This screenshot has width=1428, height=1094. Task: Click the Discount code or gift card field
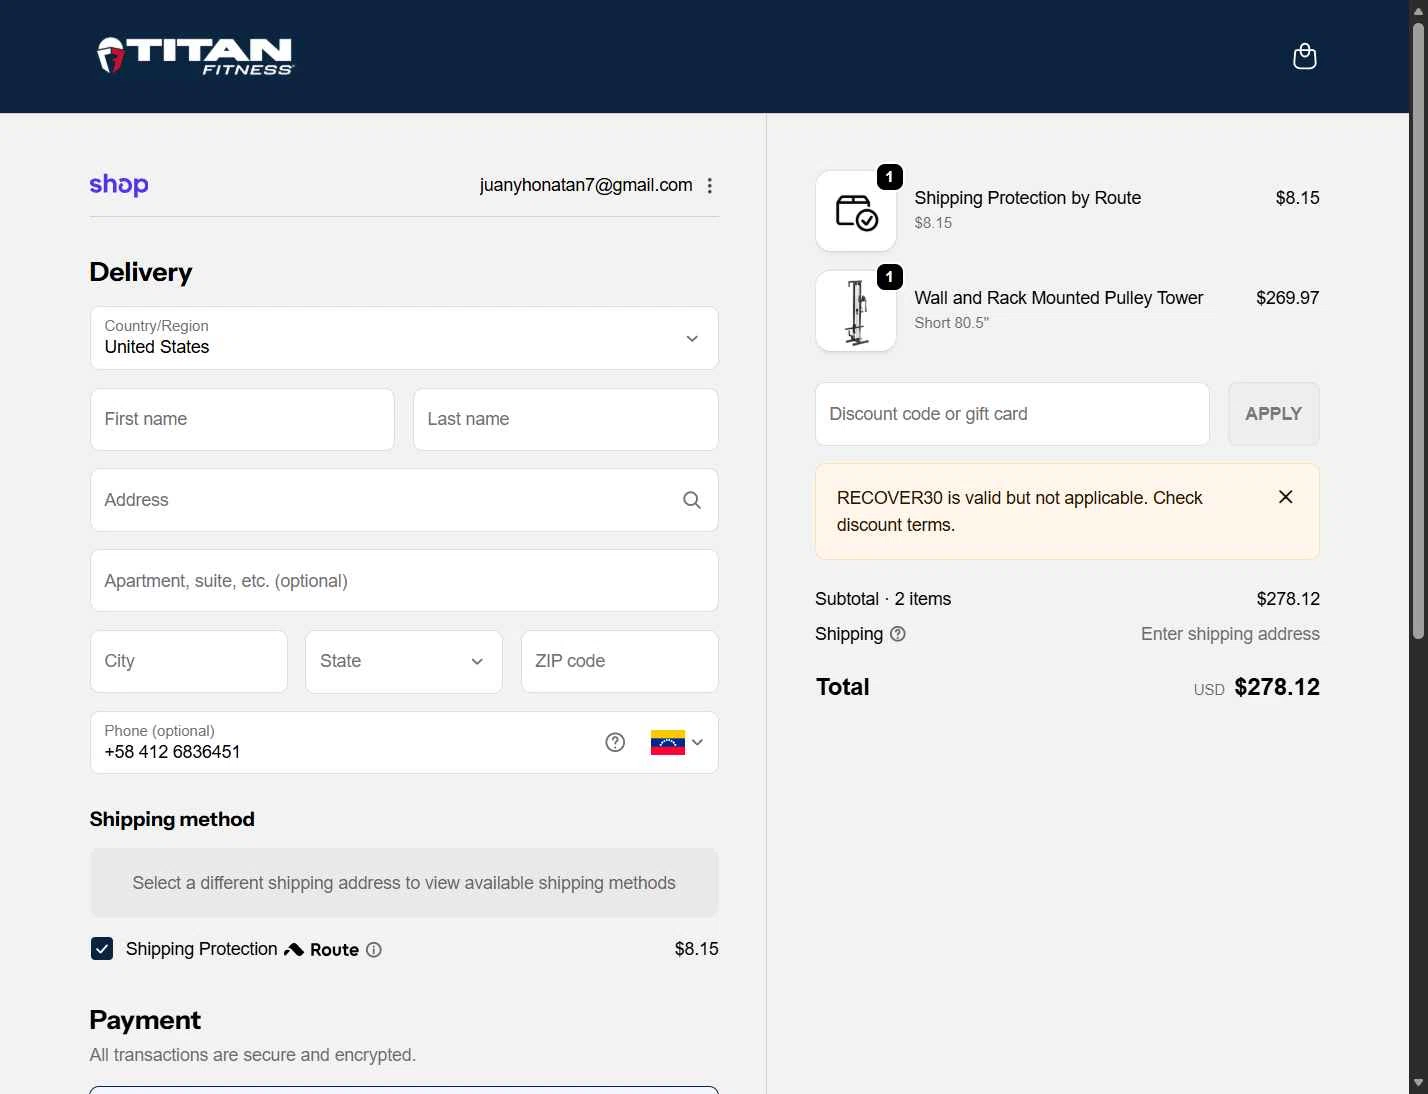coord(1012,414)
